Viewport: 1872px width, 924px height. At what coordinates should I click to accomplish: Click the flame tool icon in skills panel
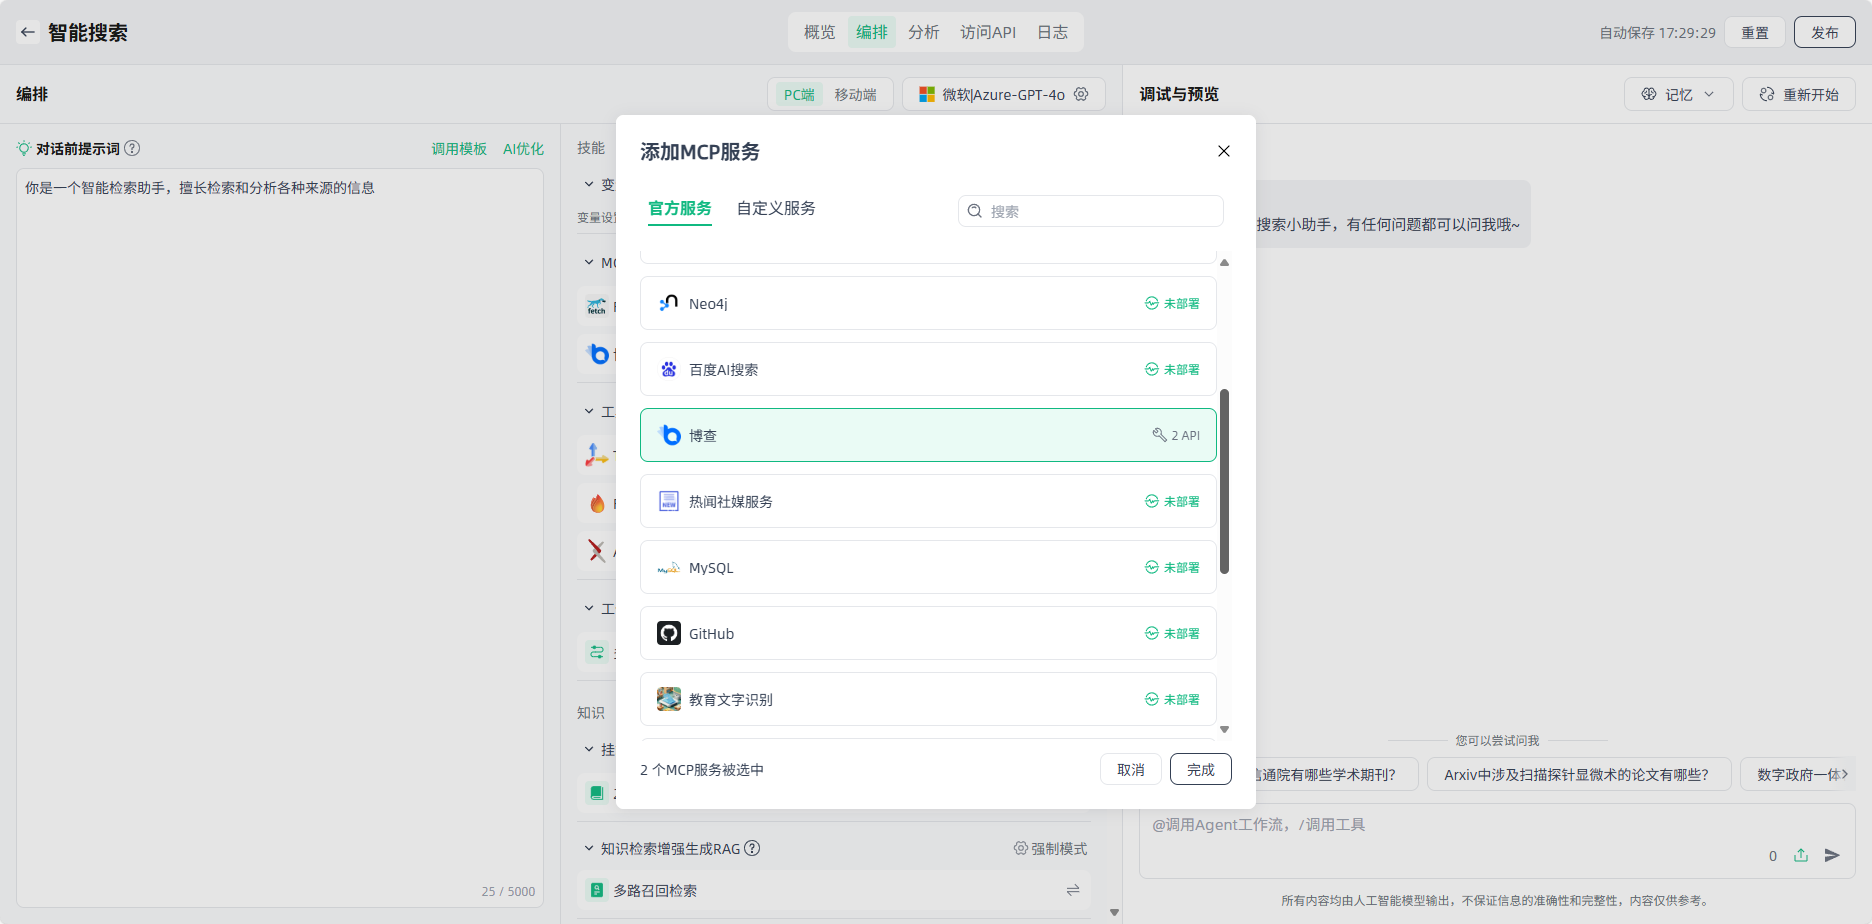tap(597, 503)
